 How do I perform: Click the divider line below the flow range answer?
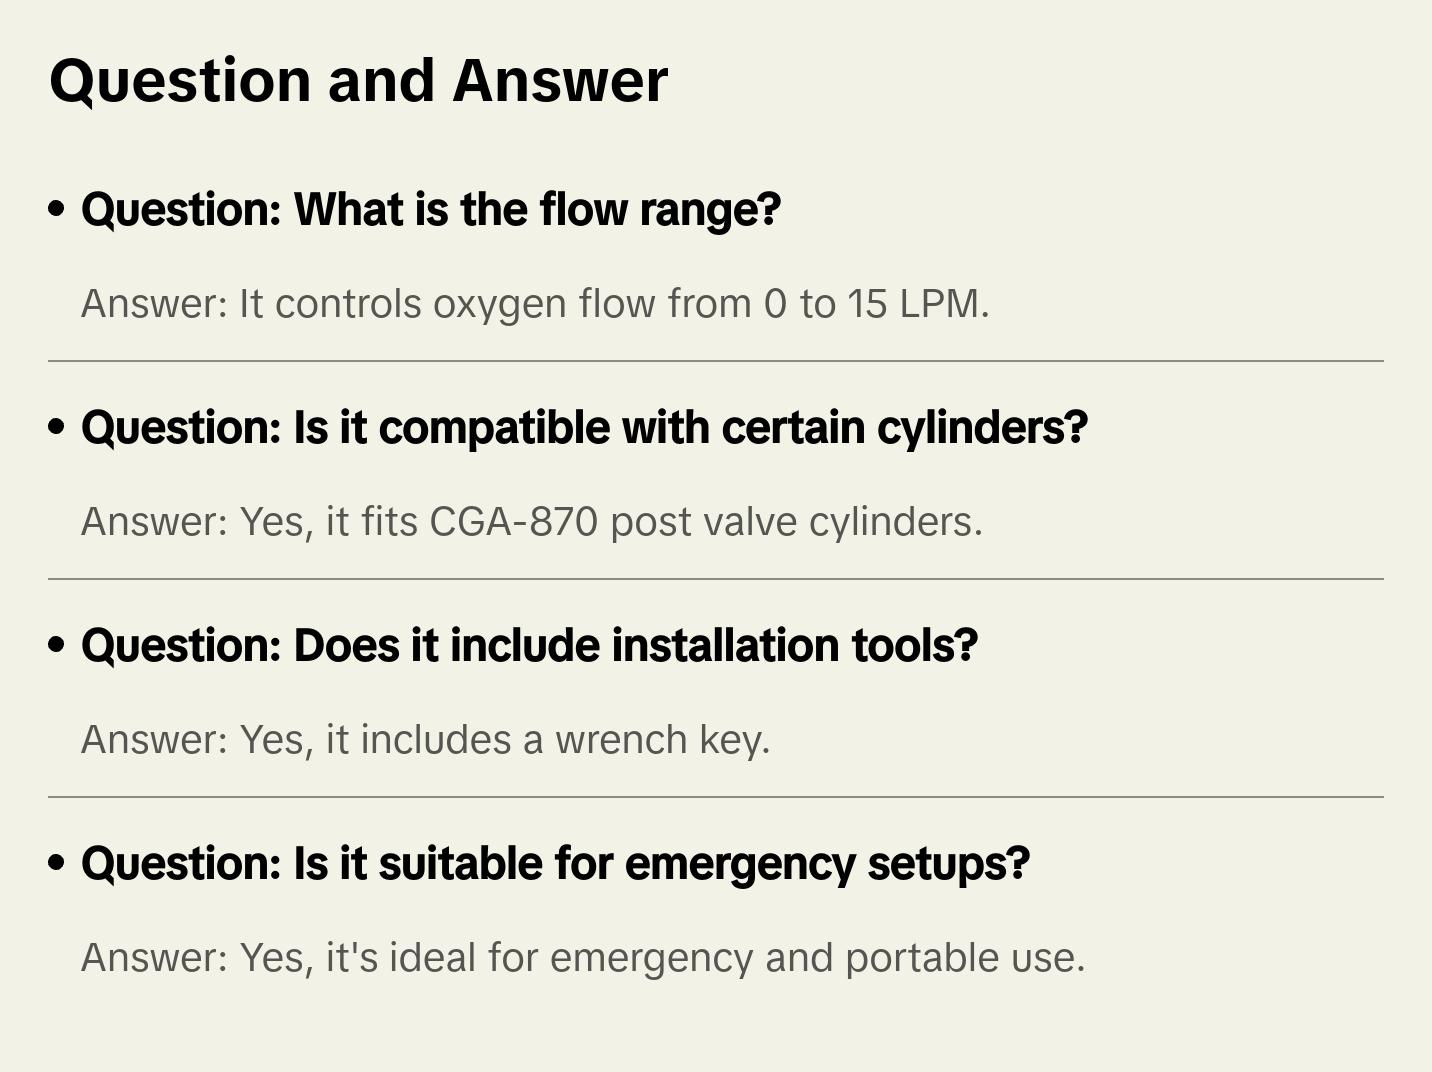pos(716,361)
